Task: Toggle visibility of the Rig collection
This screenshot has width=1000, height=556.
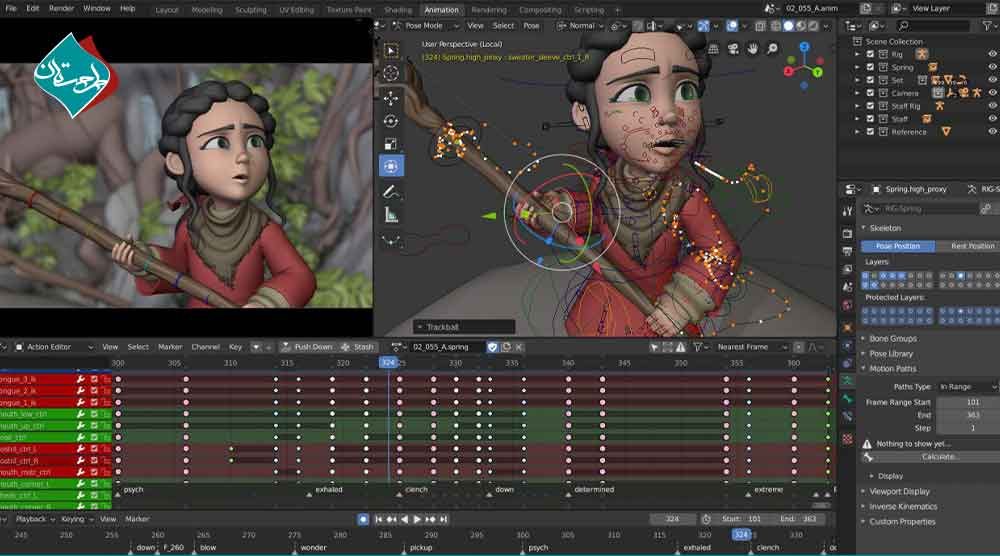Action: pos(992,54)
